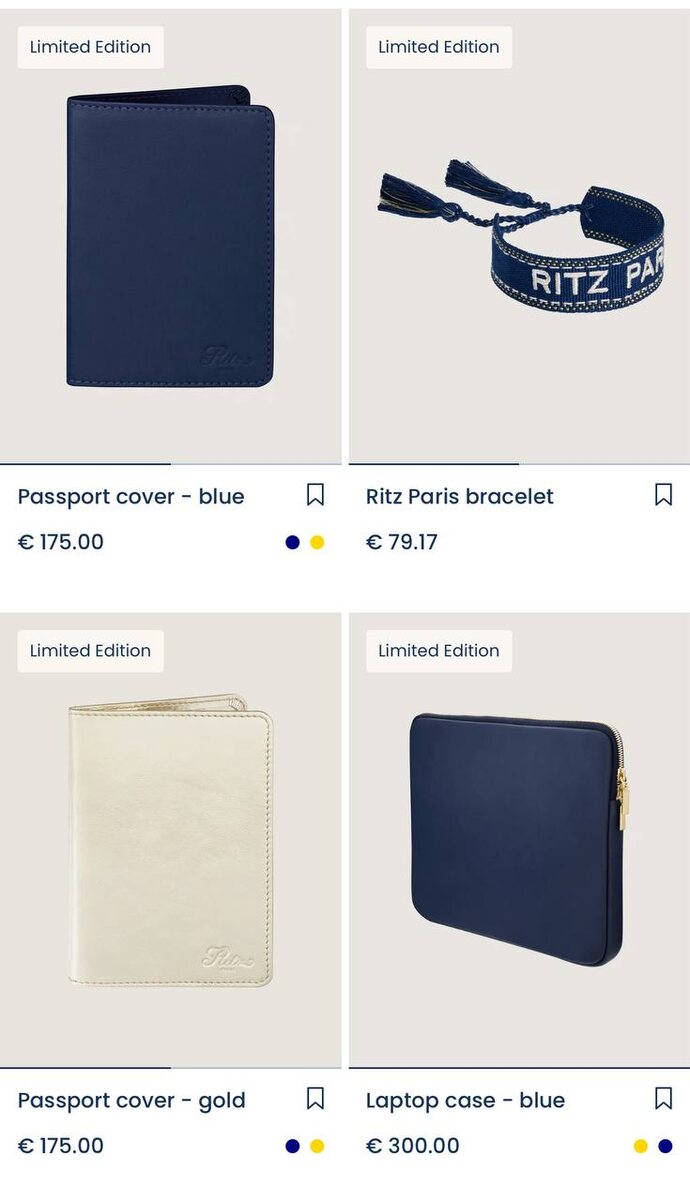
Task: Click Limited Edition badge on laptop case
Action: (x=439, y=651)
